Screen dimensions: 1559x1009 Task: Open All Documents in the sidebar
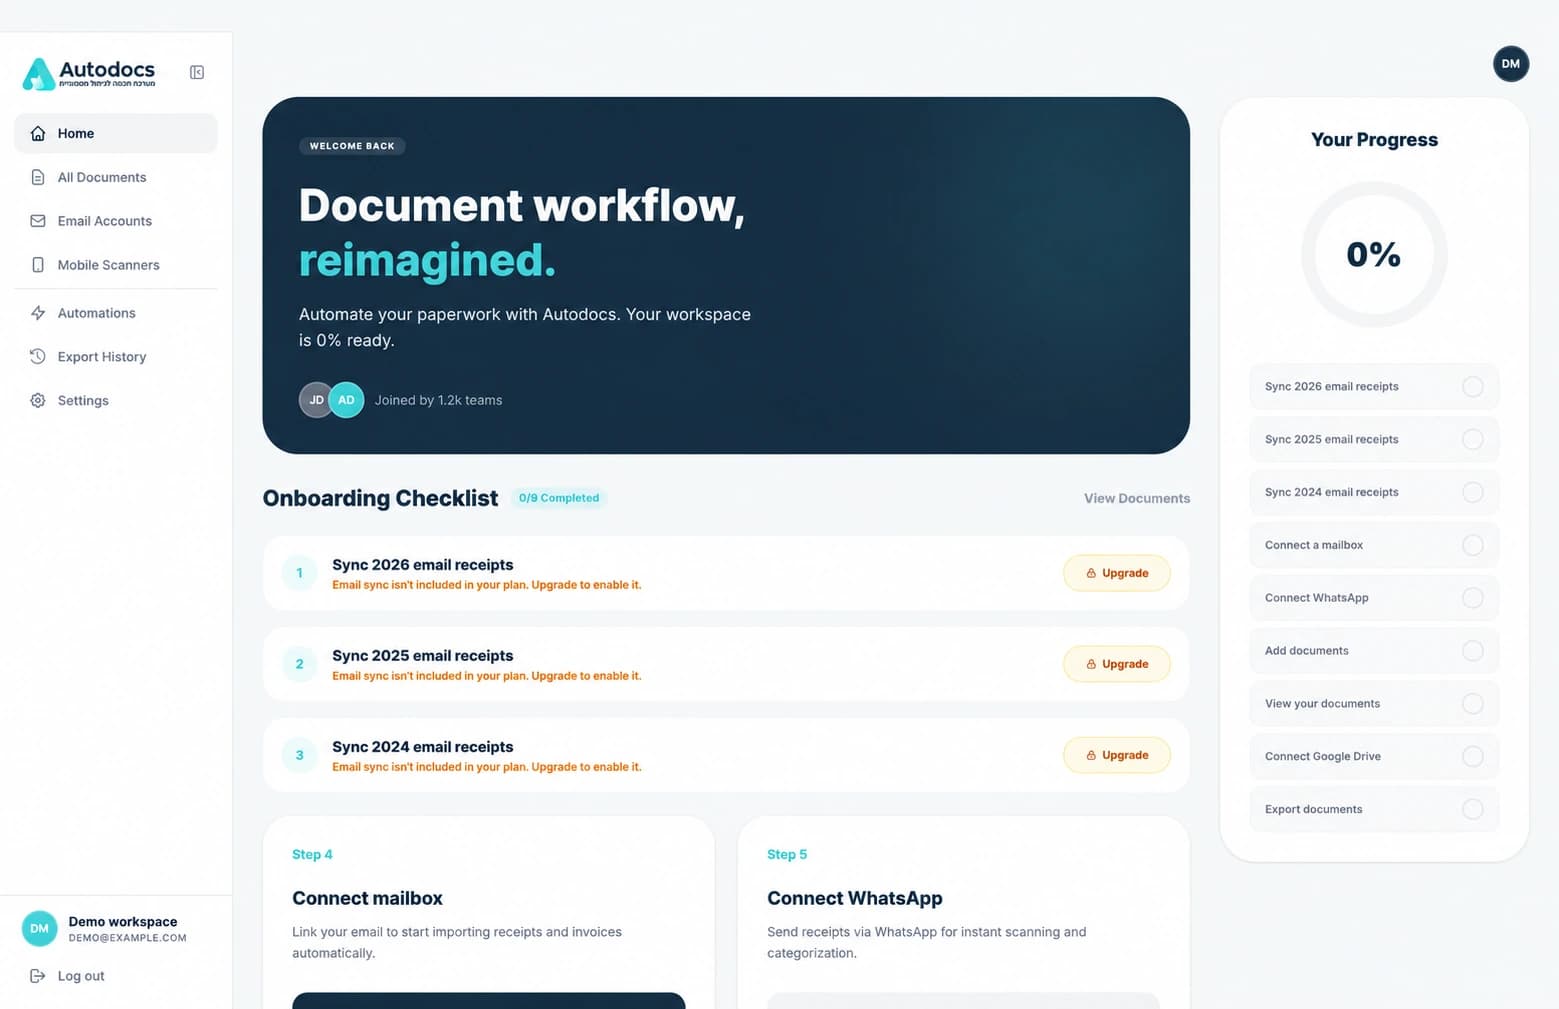(116, 177)
